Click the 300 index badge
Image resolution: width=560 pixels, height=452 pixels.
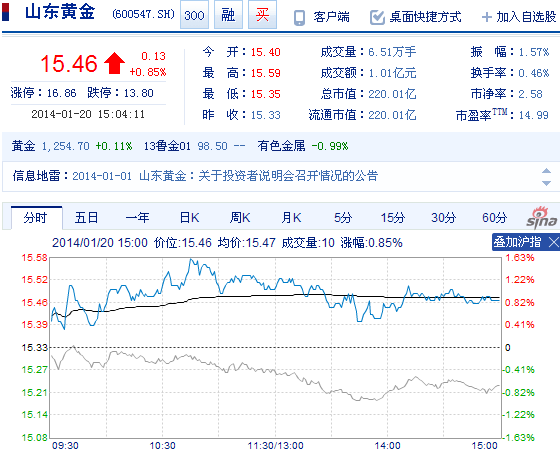pos(194,15)
